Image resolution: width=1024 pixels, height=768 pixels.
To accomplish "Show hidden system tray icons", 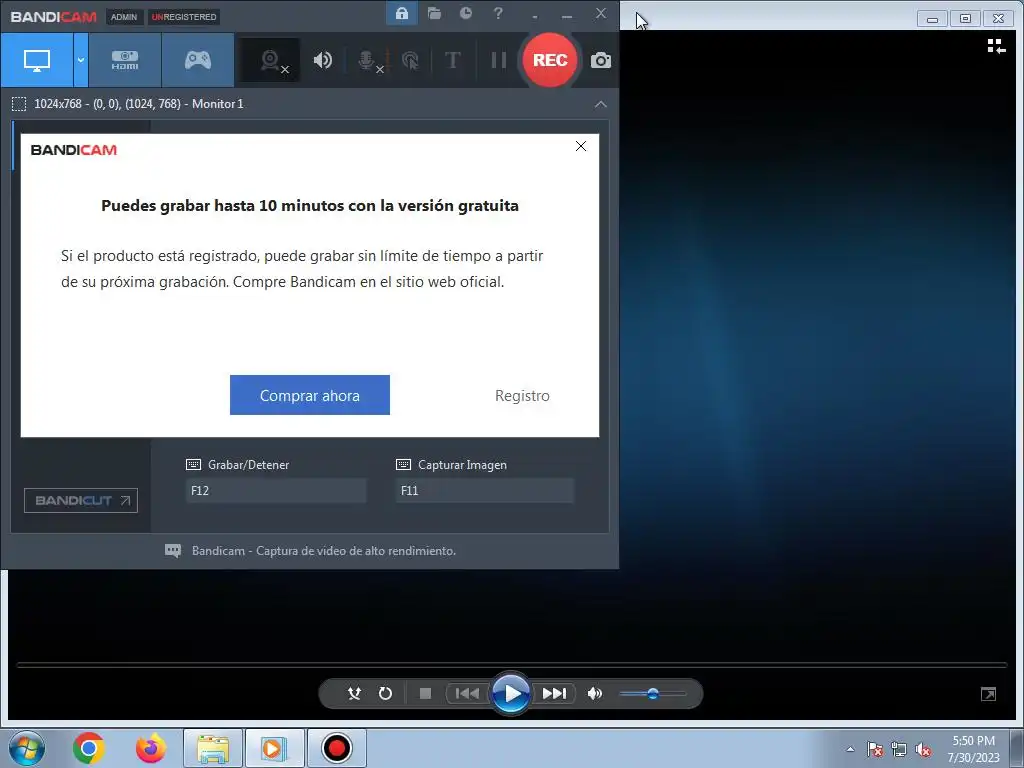I will point(850,749).
